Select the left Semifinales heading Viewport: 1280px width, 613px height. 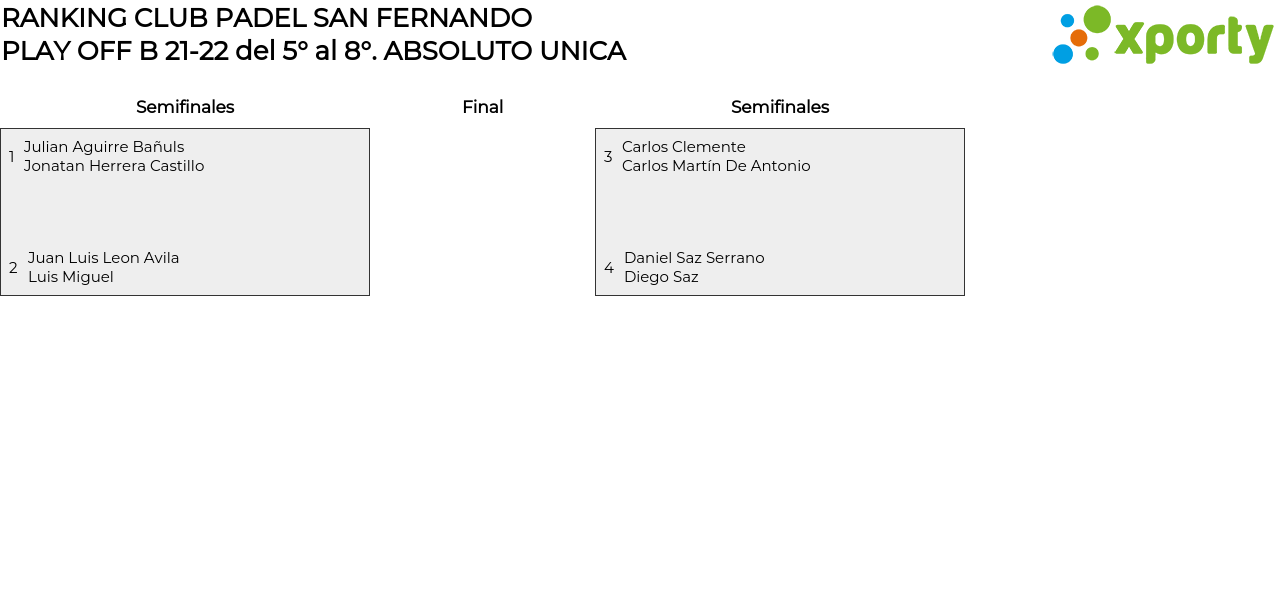[185, 107]
